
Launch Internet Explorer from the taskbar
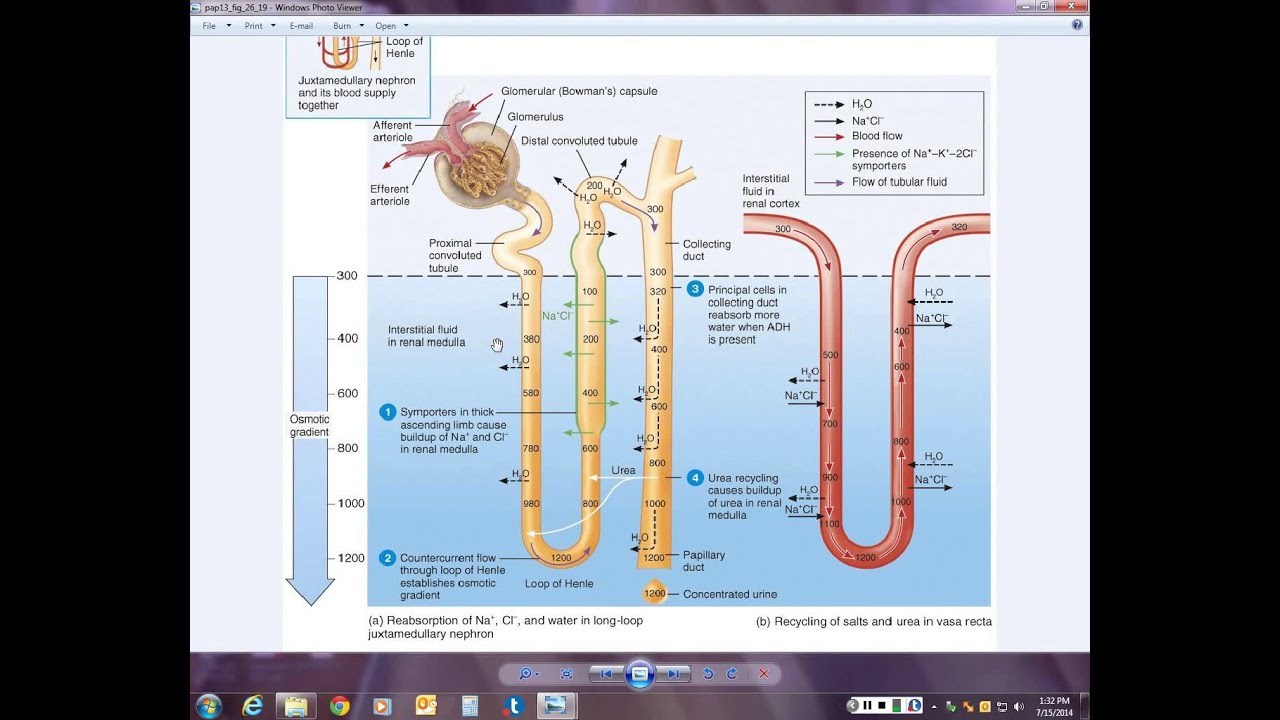pyautogui.click(x=253, y=705)
